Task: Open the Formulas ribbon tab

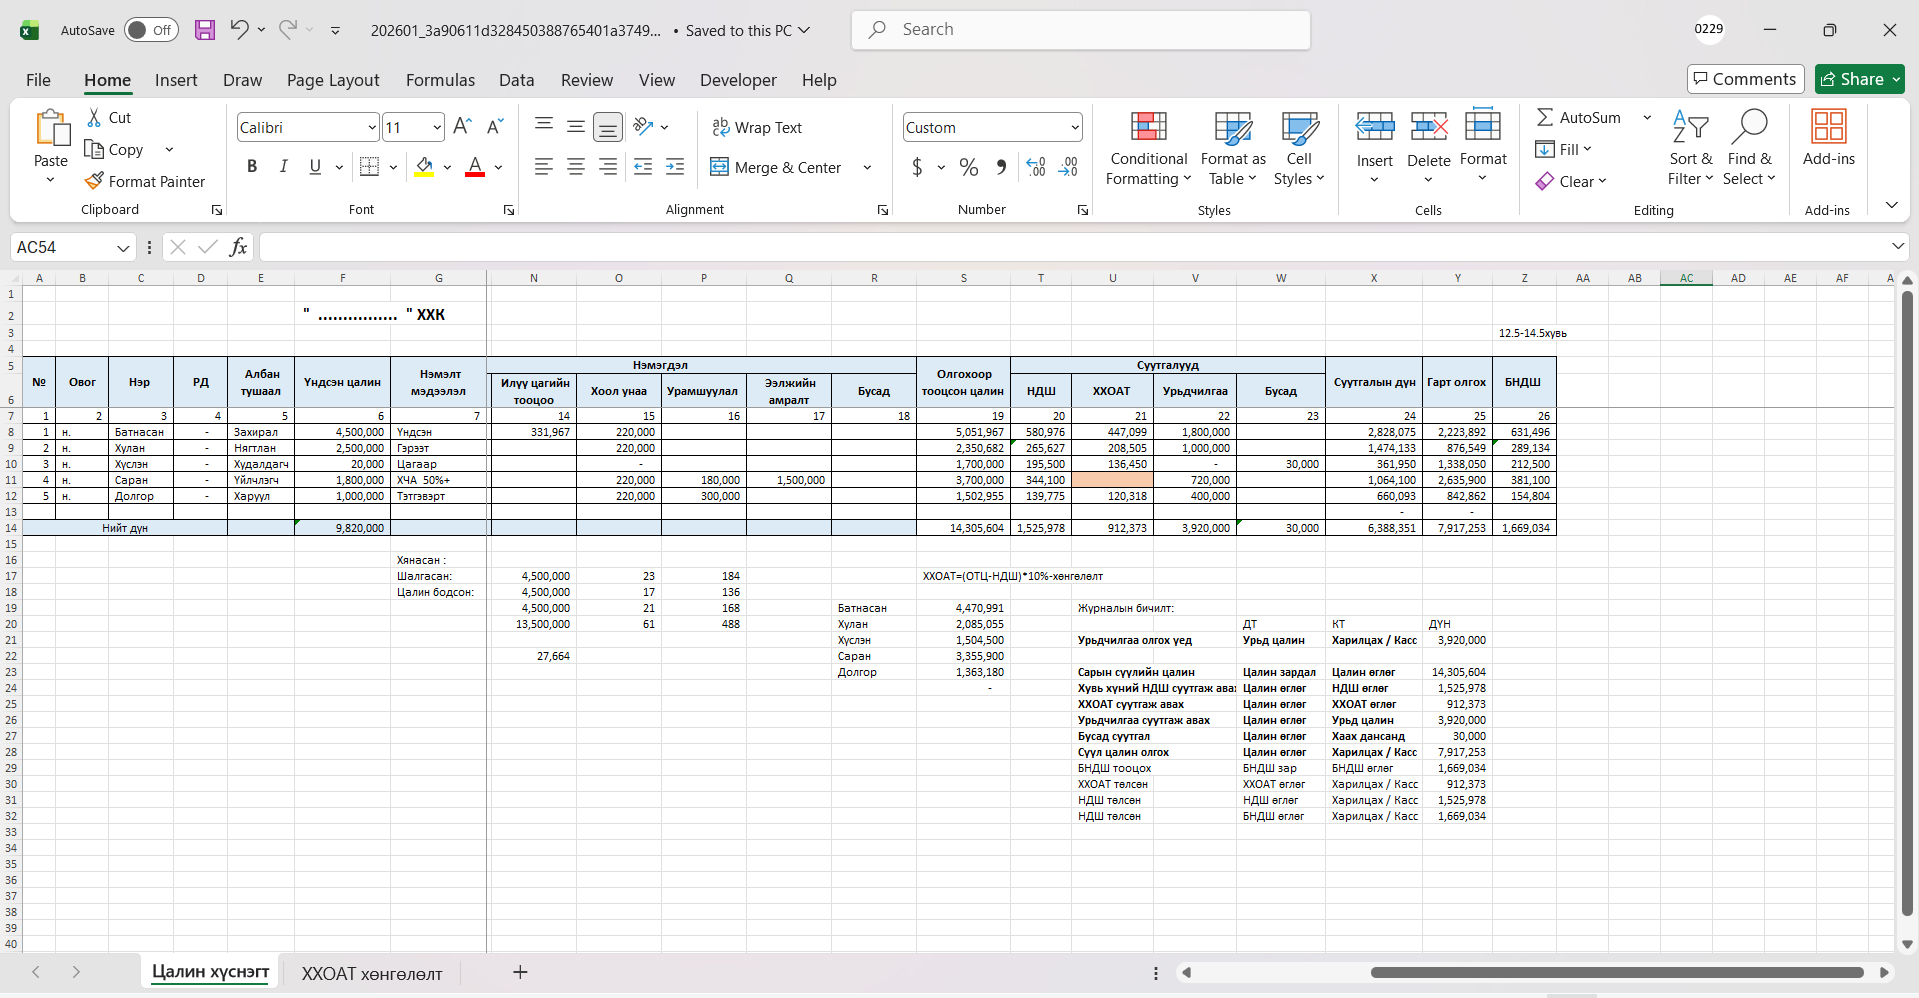Action: click(x=440, y=80)
